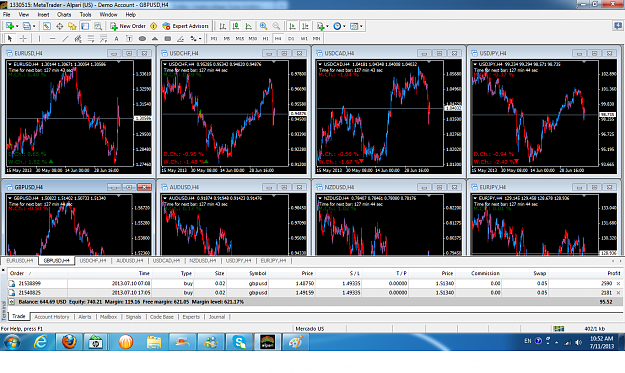This screenshot has height=373, width=625.
Task: Switch chart to line chart mode
Action: (248, 26)
